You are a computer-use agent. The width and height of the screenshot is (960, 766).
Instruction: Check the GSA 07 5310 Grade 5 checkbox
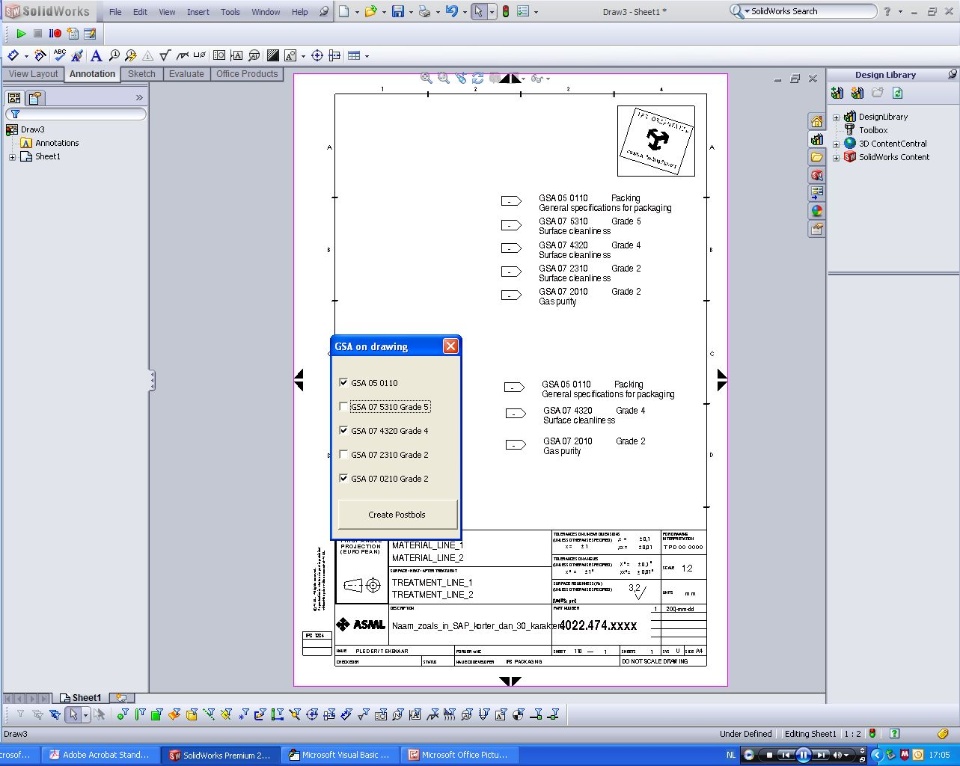tap(343, 407)
